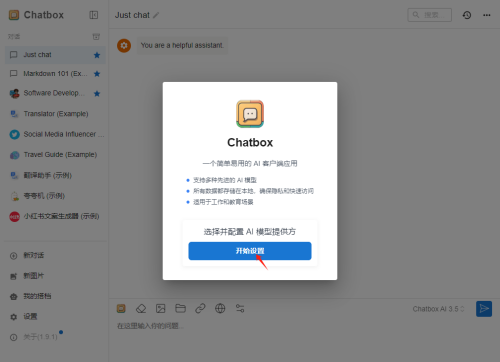Open Travel Guide (Example) conversation
The width and height of the screenshot is (500, 362).
pos(55,155)
